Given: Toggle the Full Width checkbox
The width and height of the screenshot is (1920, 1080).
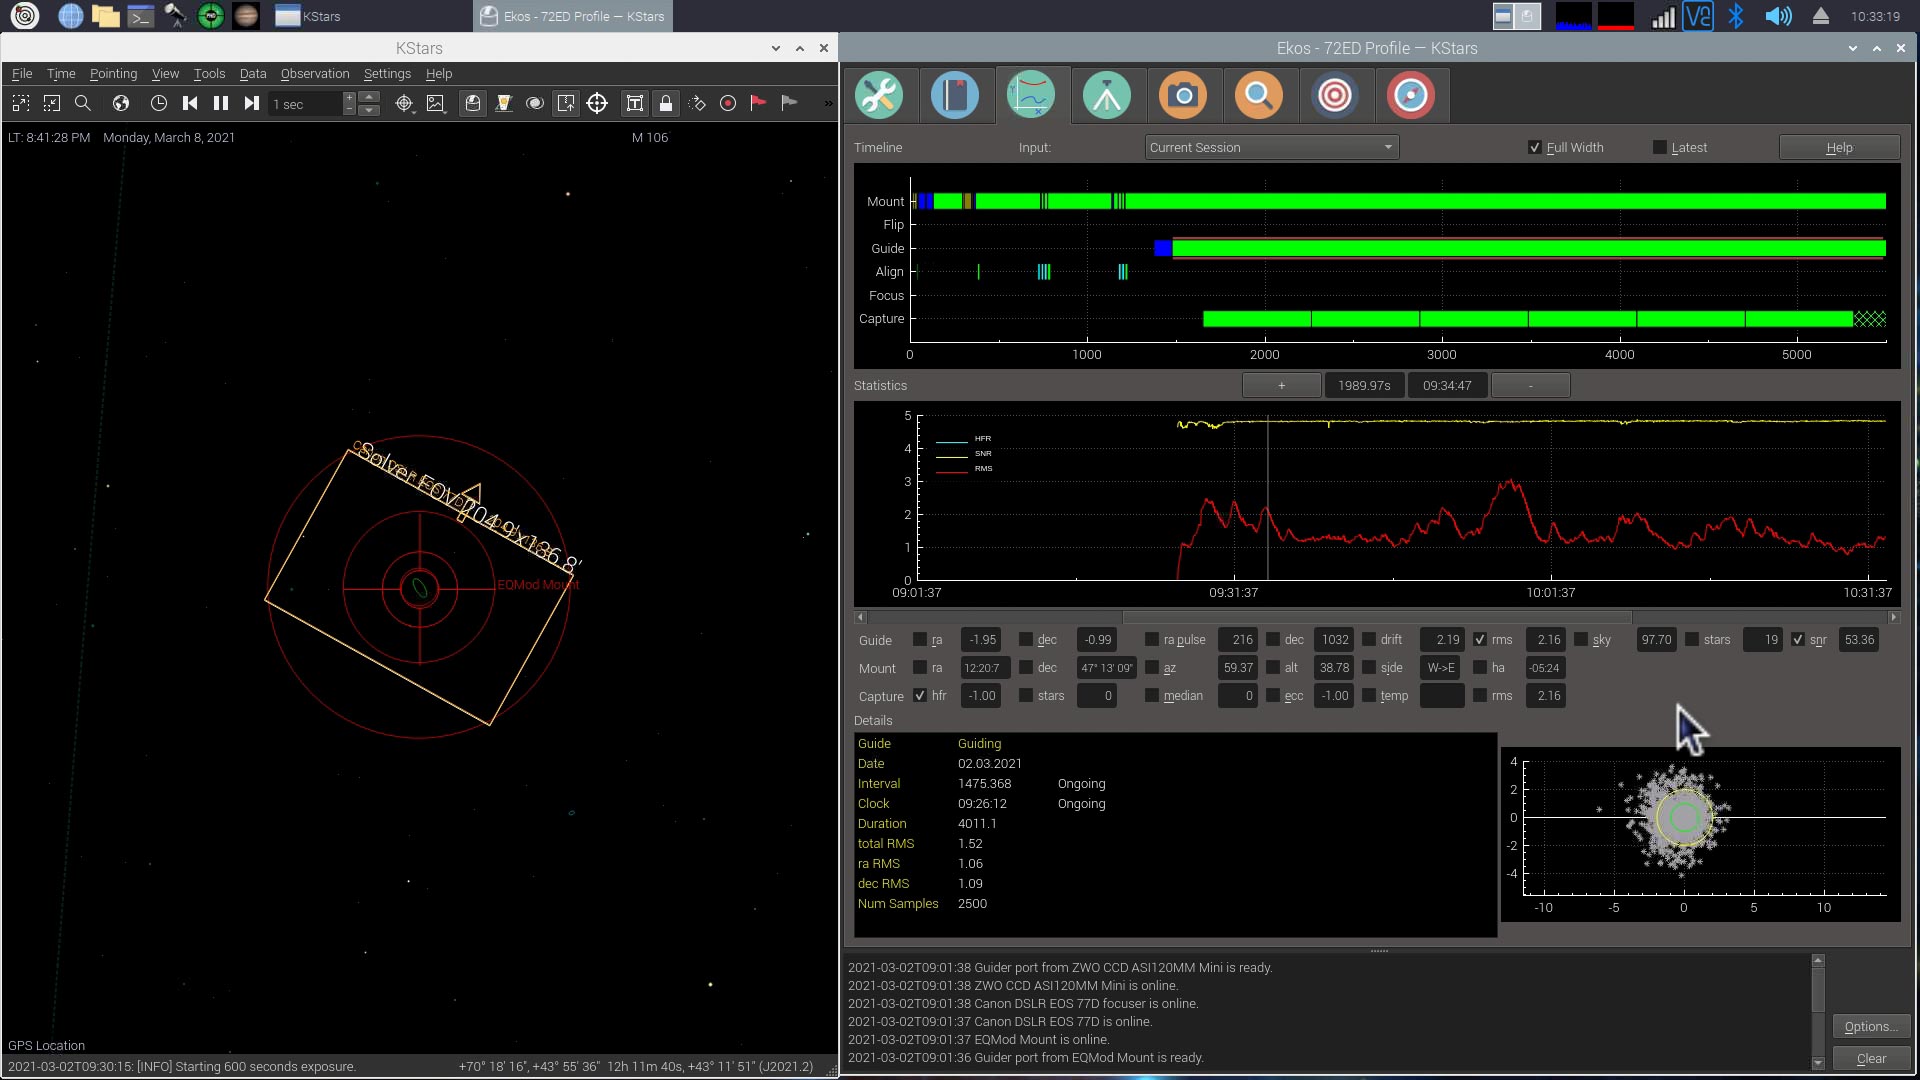Looking at the screenshot, I should coord(1535,148).
